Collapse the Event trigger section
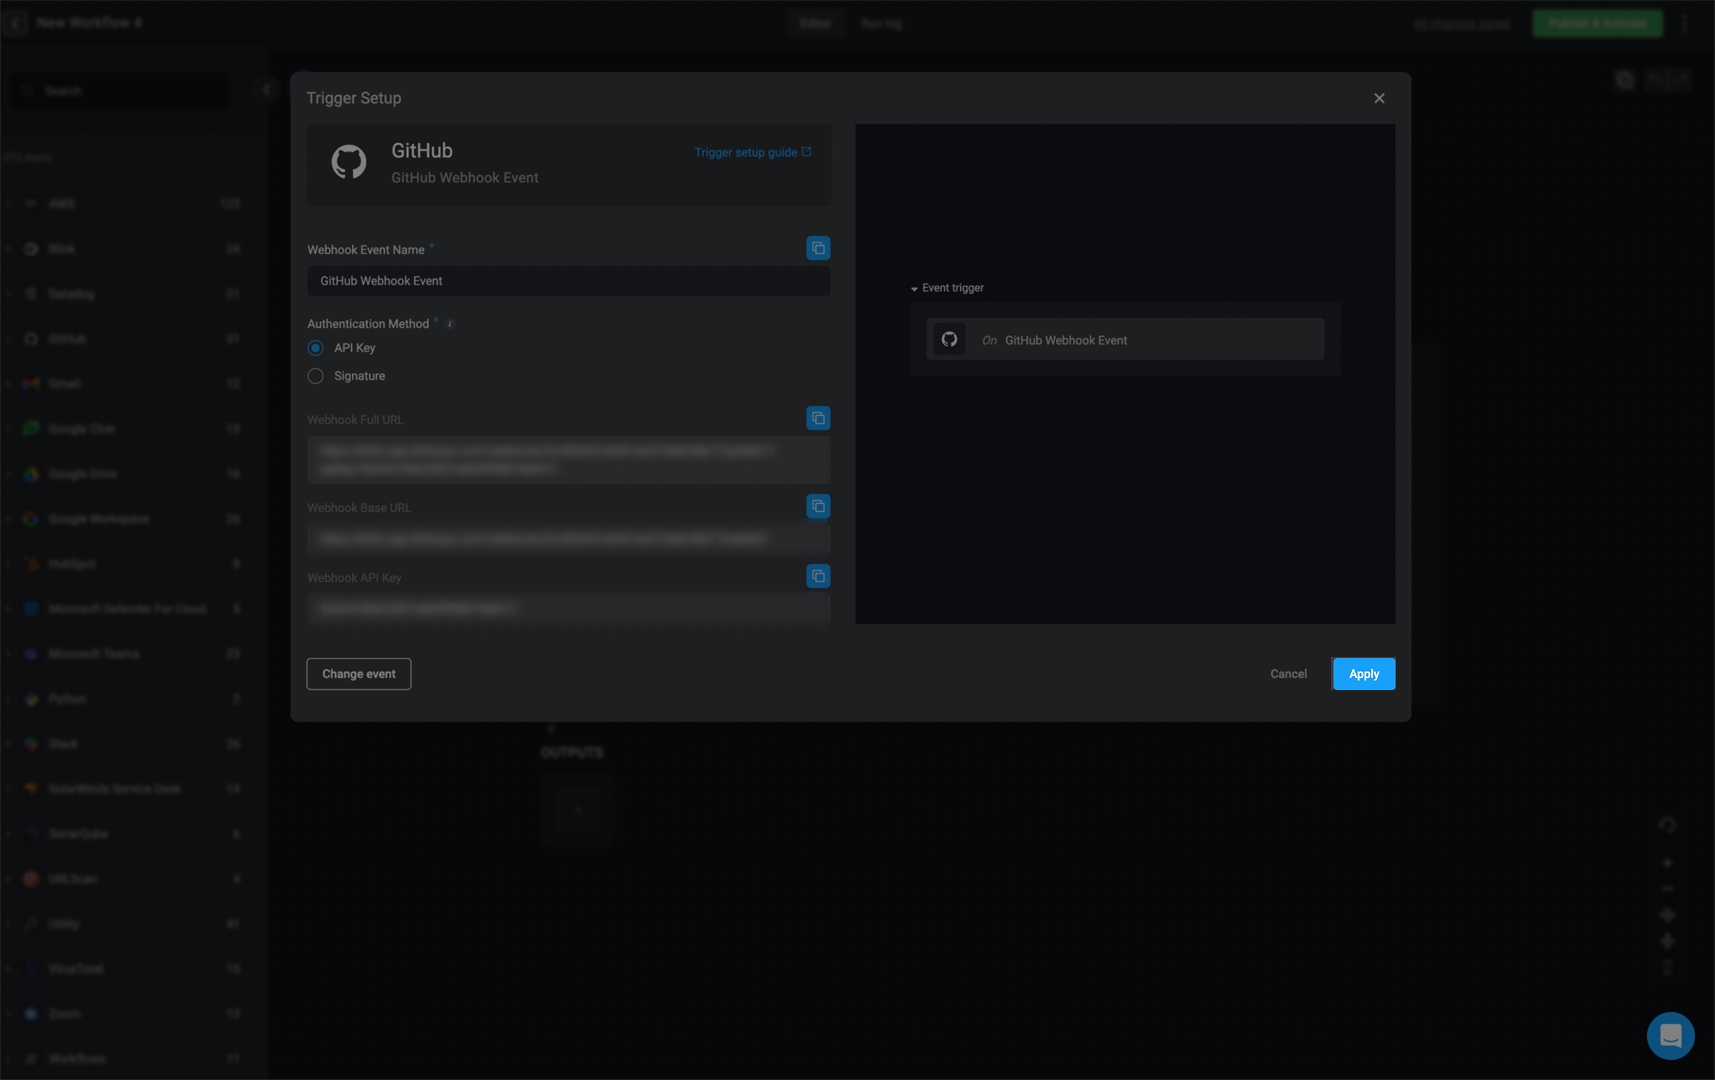 914,289
